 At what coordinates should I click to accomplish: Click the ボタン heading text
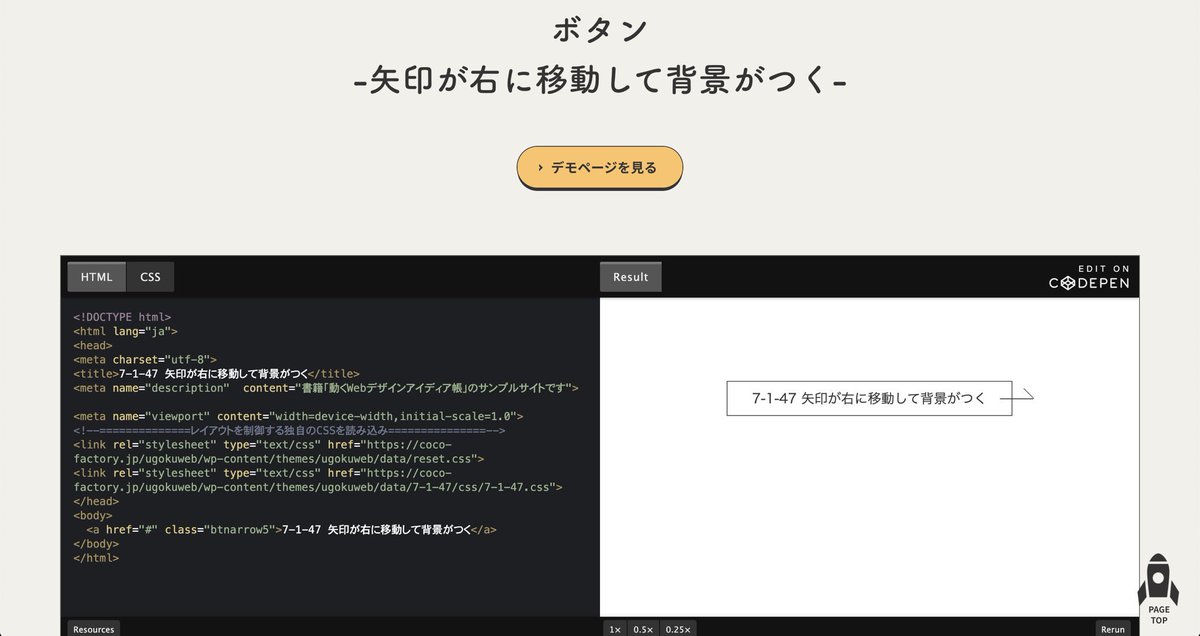click(x=600, y=30)
